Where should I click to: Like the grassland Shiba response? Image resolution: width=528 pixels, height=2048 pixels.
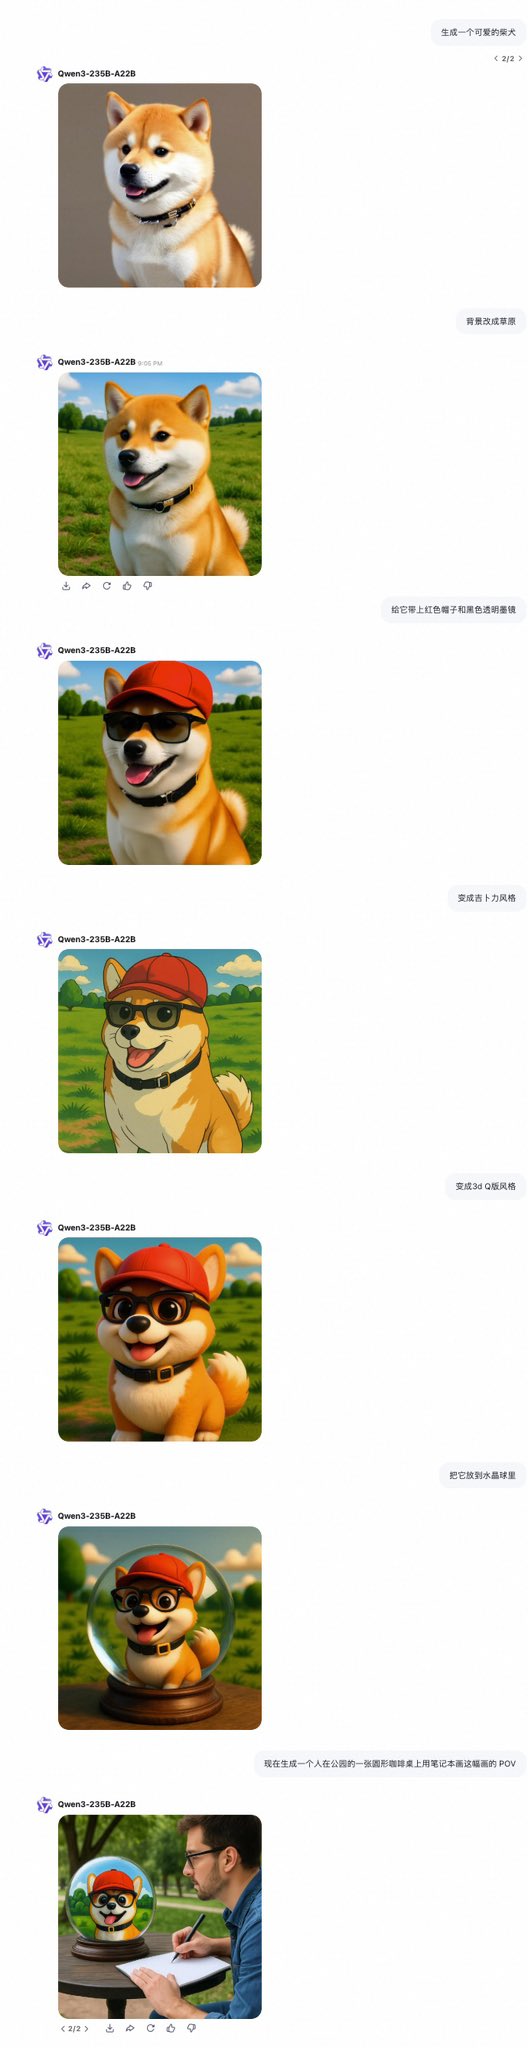tap(127, 586)
